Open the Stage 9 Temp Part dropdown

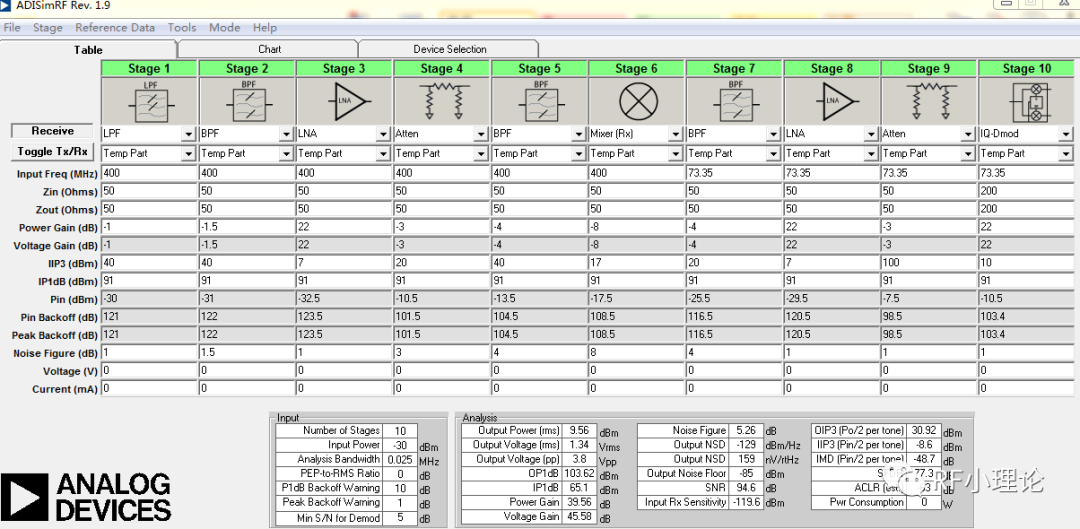tap(968, 154)
